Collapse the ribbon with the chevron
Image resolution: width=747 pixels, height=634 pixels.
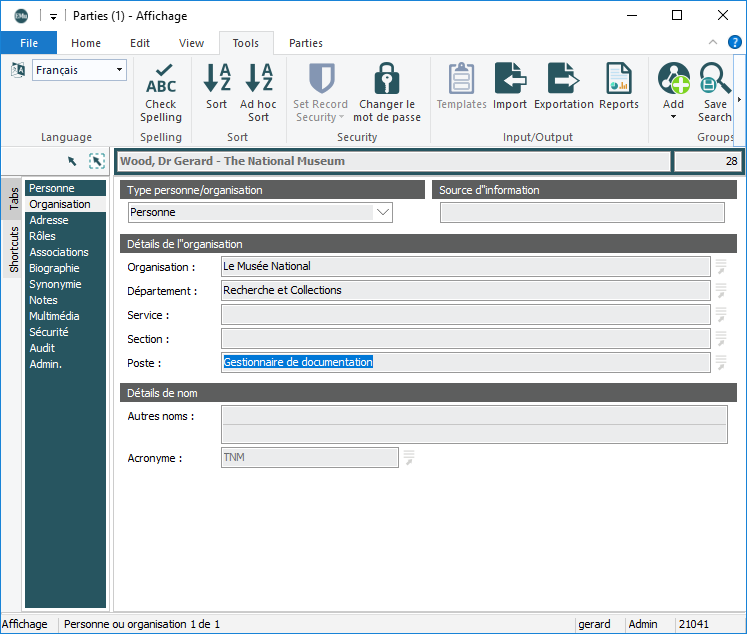pyautogui.click(x=713, y=43)
